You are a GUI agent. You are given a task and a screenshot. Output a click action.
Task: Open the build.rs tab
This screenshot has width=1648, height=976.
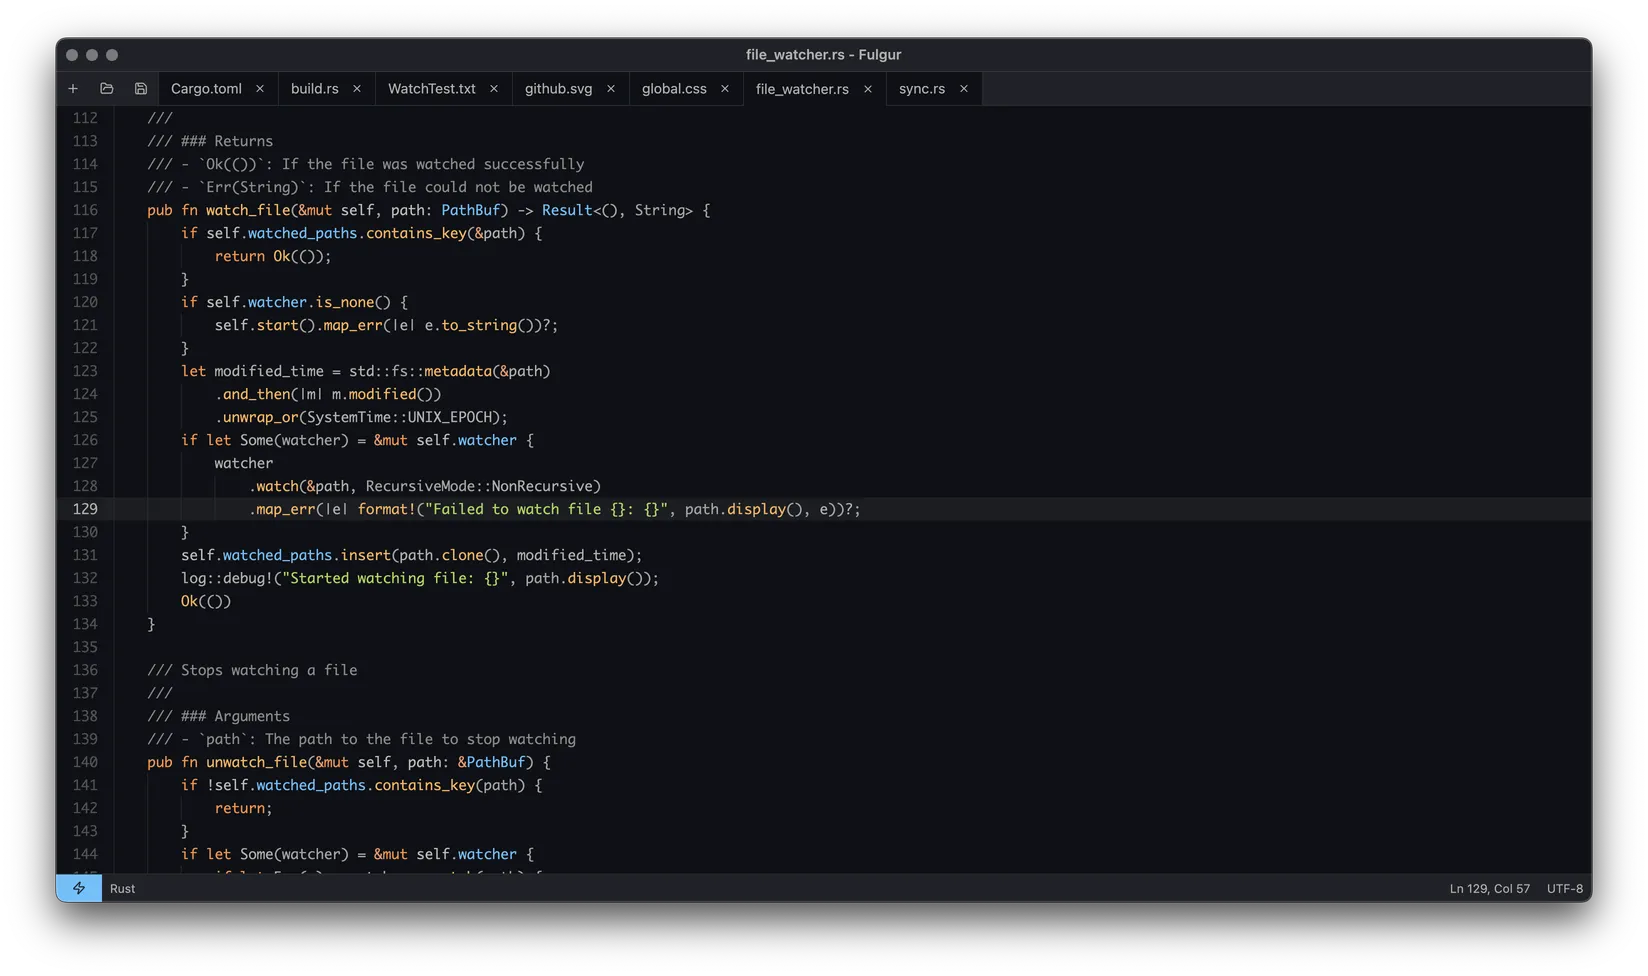(314, 89)
